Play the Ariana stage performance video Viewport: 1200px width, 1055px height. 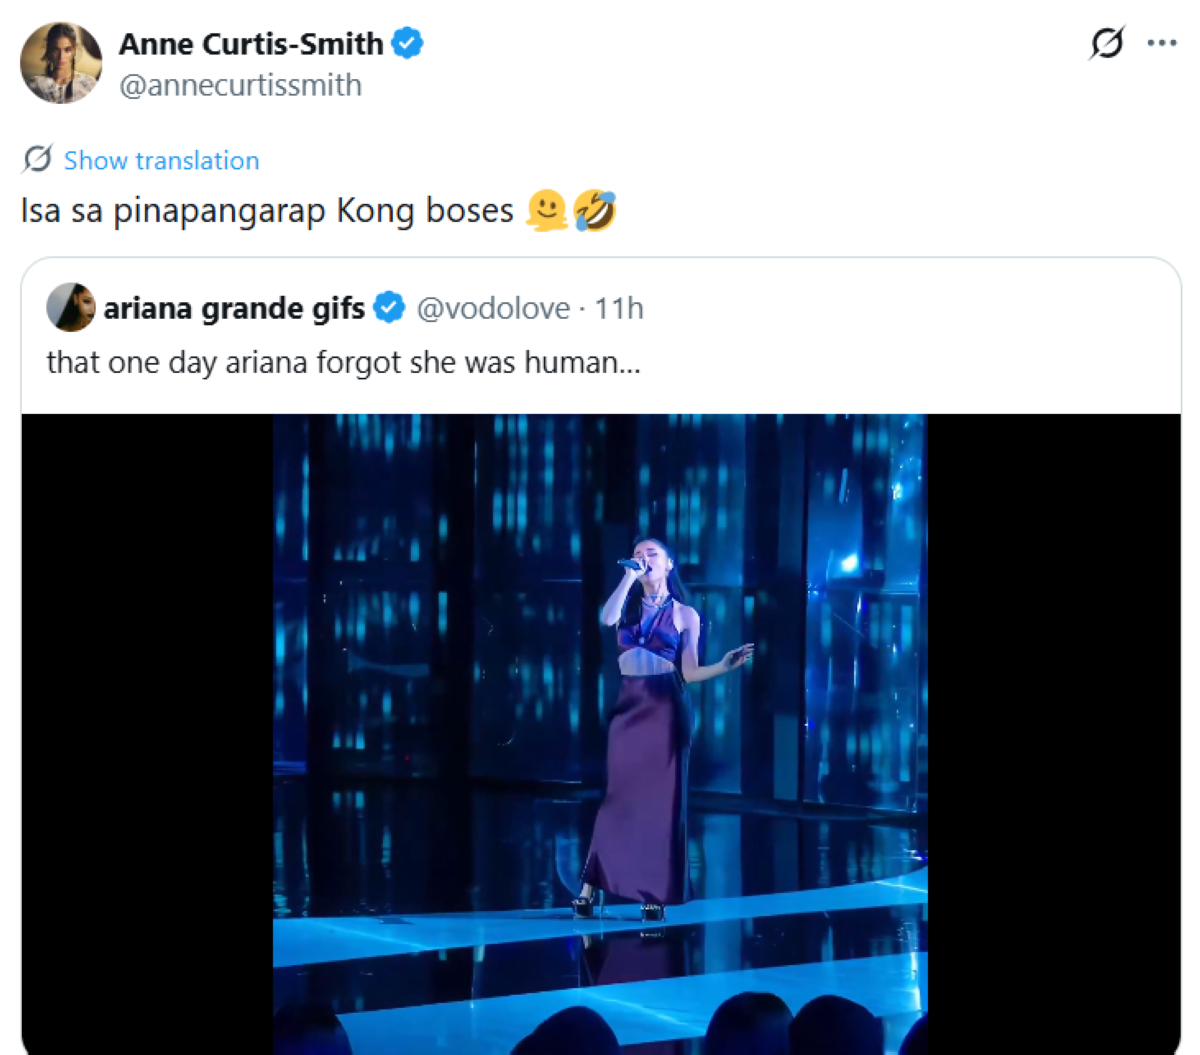(600, 734)
